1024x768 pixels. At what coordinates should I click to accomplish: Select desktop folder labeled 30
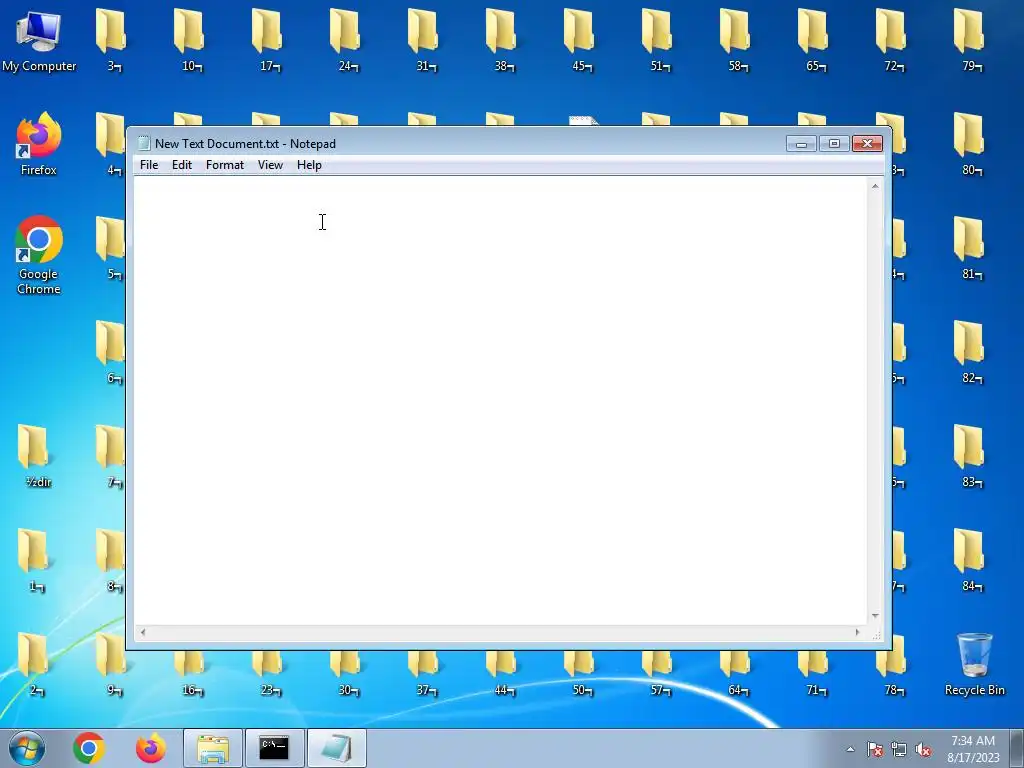[x=346, y=673]
